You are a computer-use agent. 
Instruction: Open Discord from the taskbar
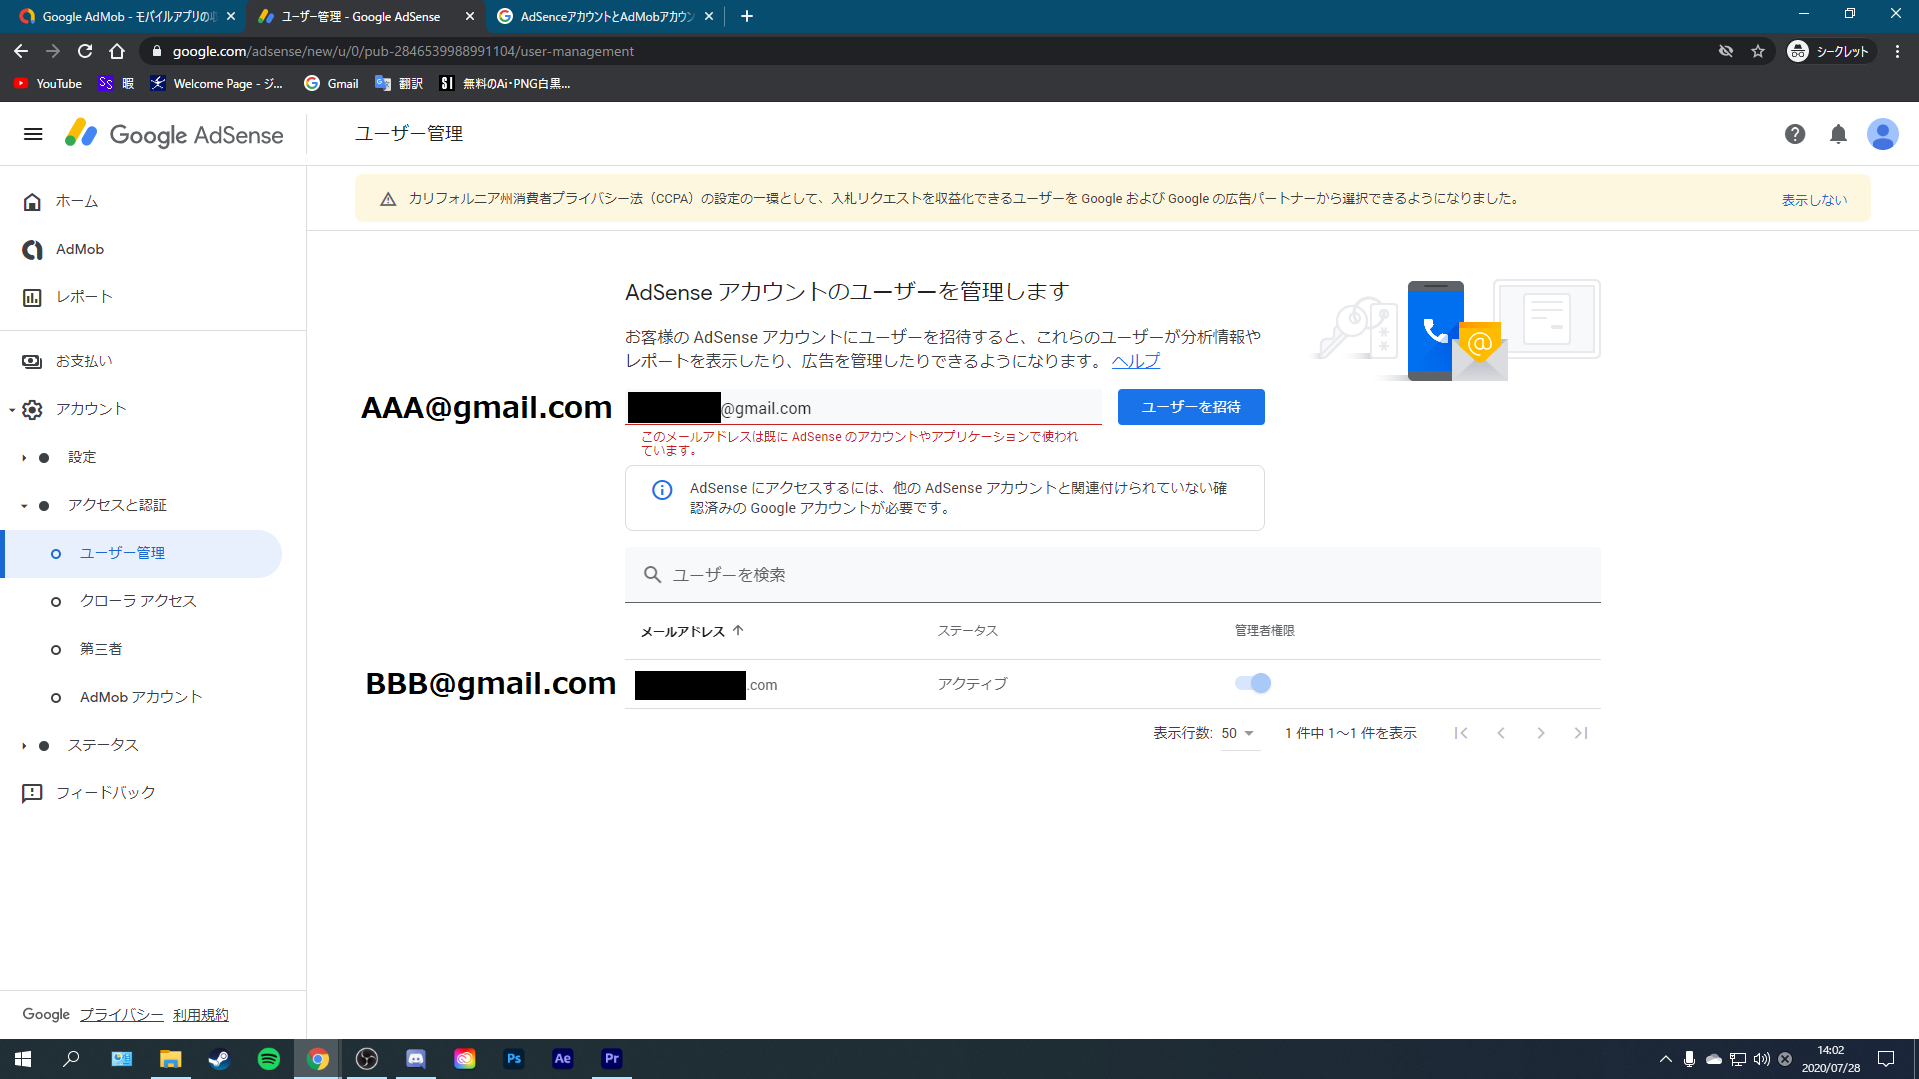[x=416, y=1059]
